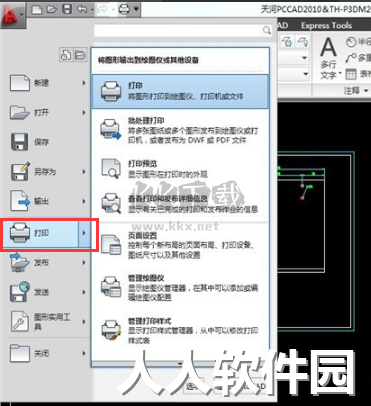Show open documents icon button
Screen dimensions: 371x406
point(80,55)
